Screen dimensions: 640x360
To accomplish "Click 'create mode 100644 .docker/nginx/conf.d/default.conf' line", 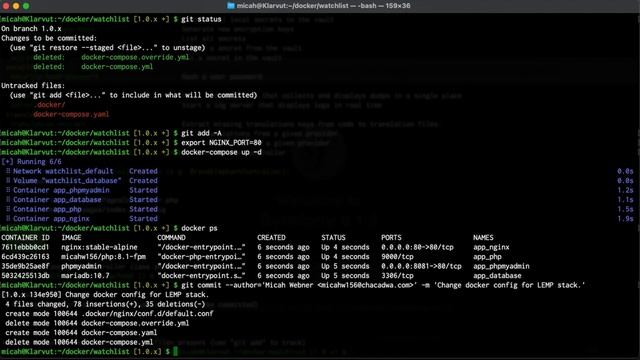I will click(109, 314).
